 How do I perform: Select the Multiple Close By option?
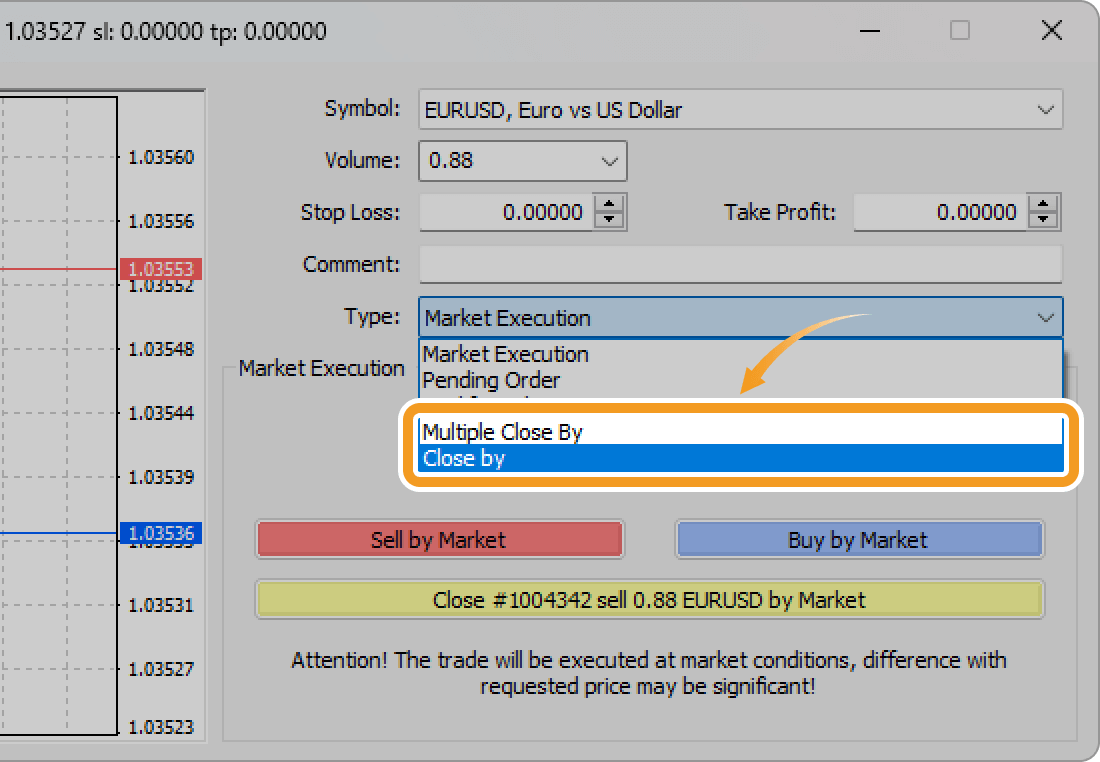(x=503, y=432)
